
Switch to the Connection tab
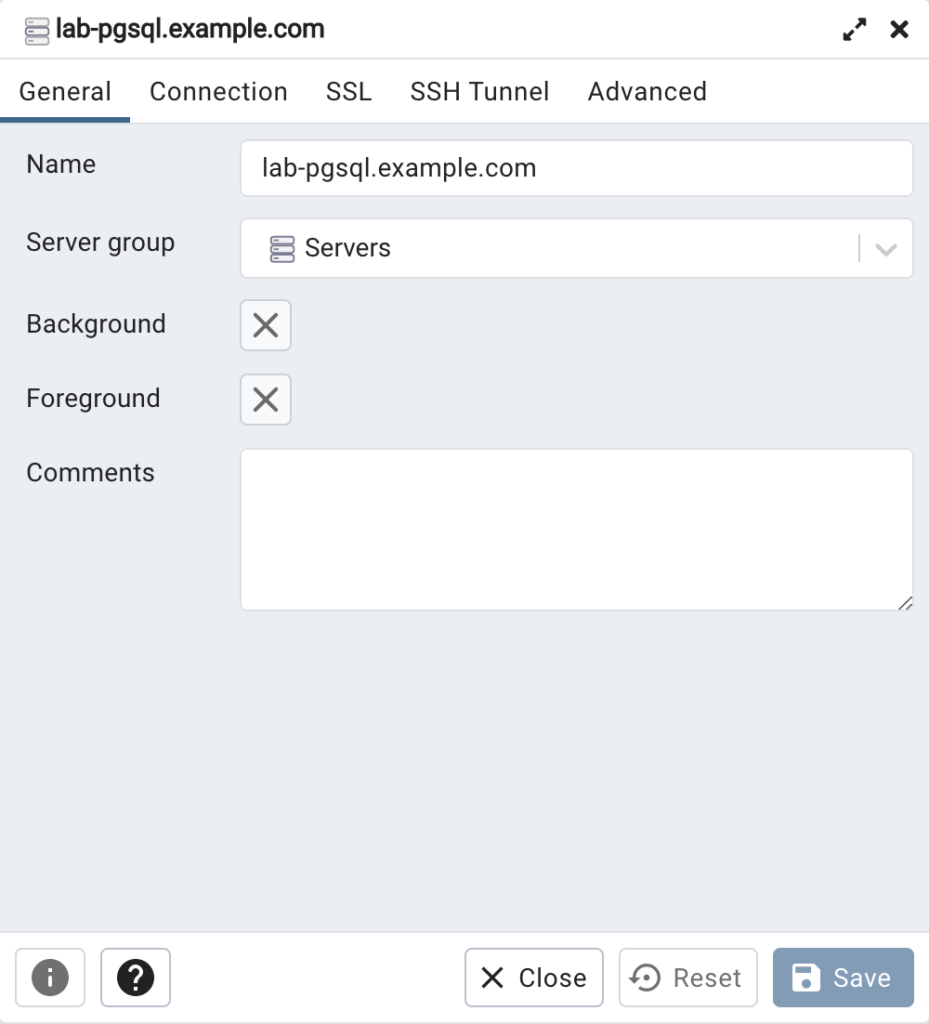coord(218,91)
